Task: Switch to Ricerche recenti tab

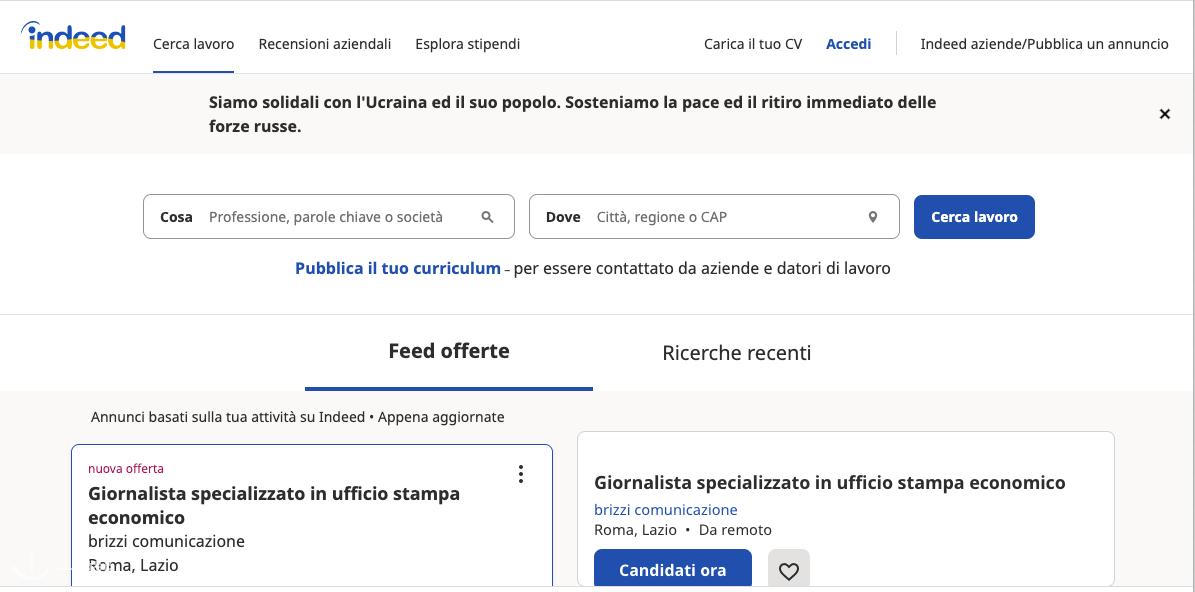Action: (736, 354)
